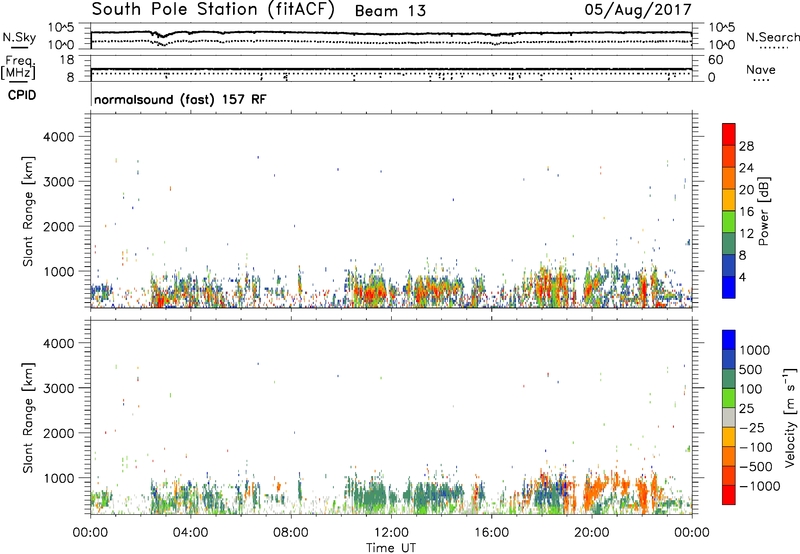Click the solid noise curve dip near 03:00
Viewport: 800px width, 554px height.
(161, 36)
